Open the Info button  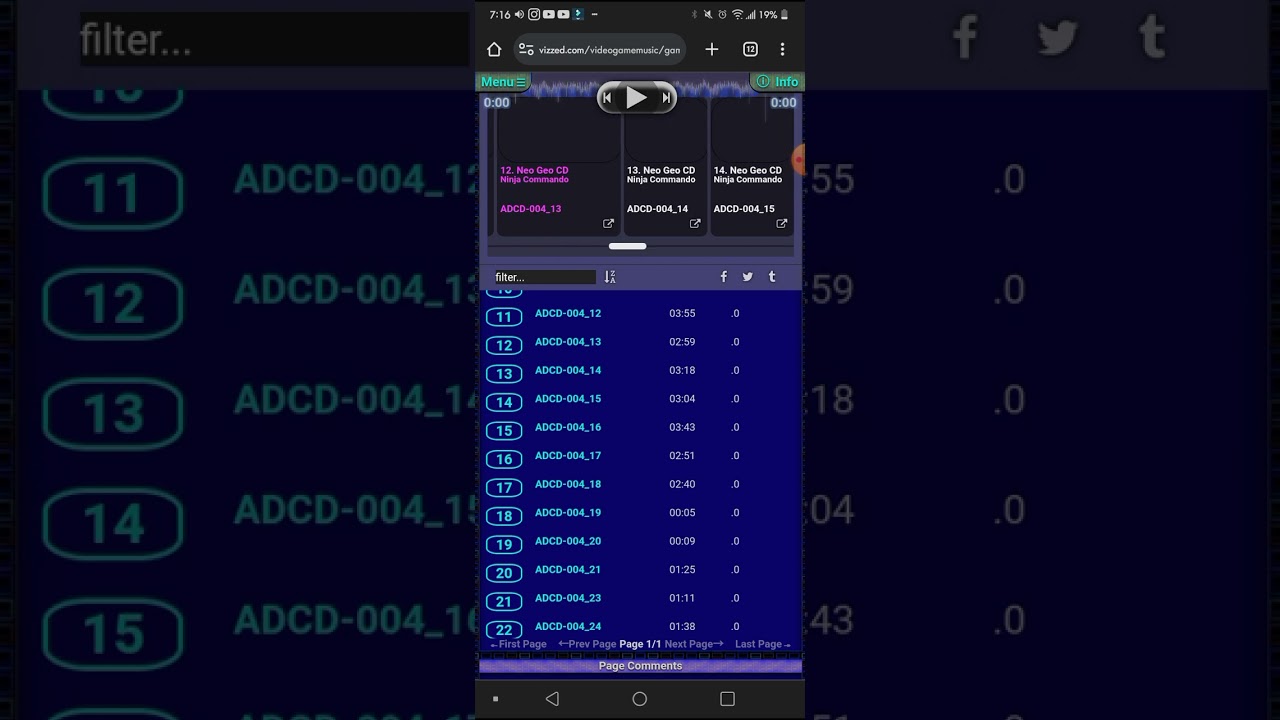(x=777, y=82)
